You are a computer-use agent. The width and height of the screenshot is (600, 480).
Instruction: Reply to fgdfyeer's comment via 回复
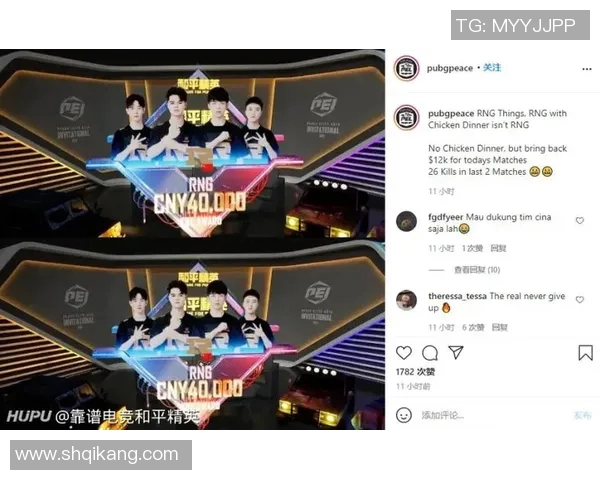click(499, 248)
